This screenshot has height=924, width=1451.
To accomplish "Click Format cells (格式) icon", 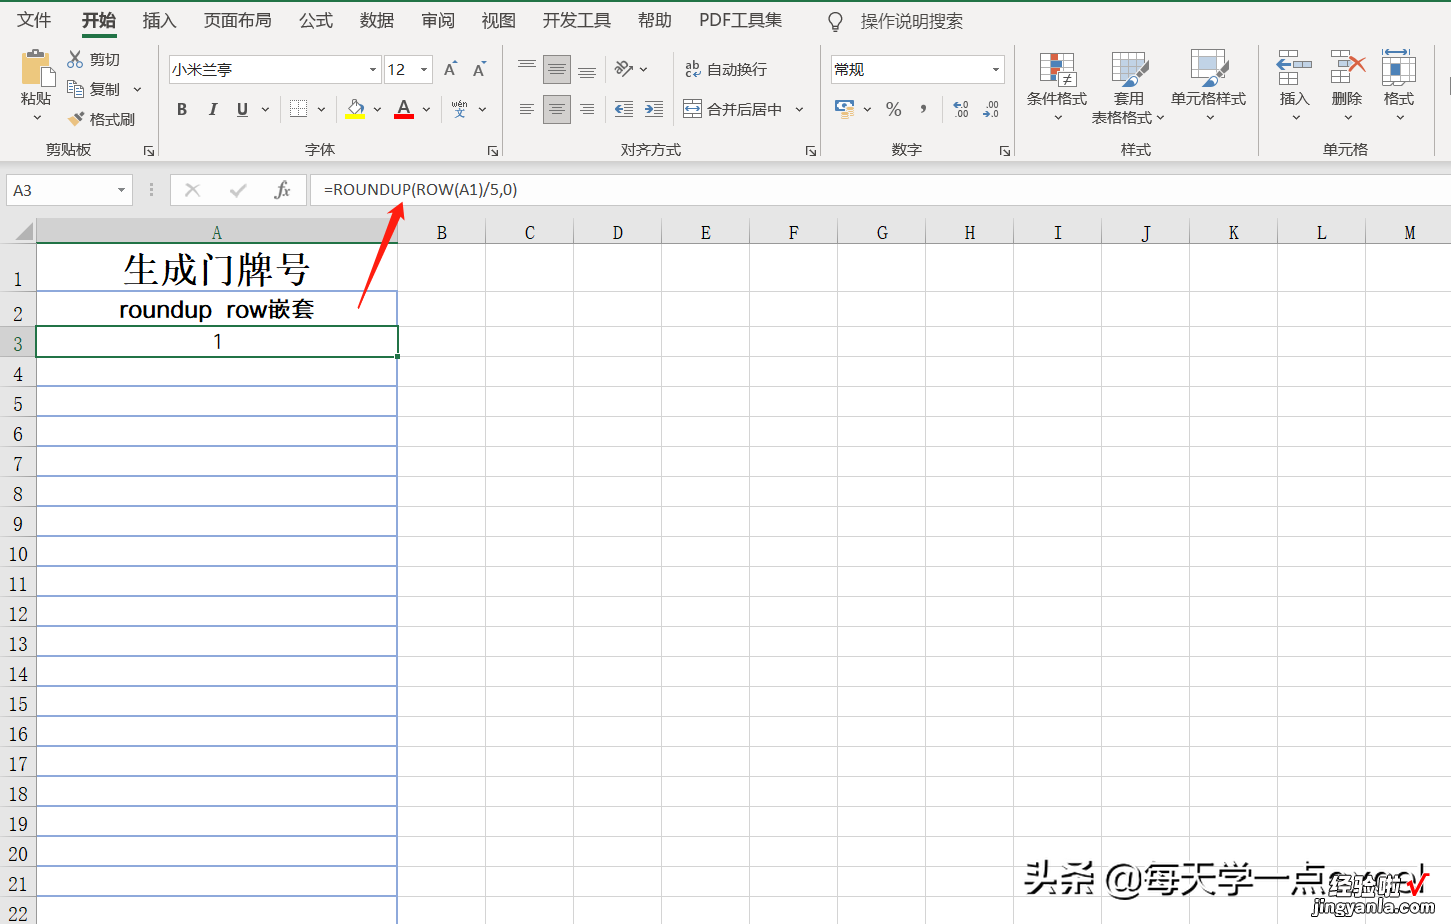I will tap(1398, 68).
